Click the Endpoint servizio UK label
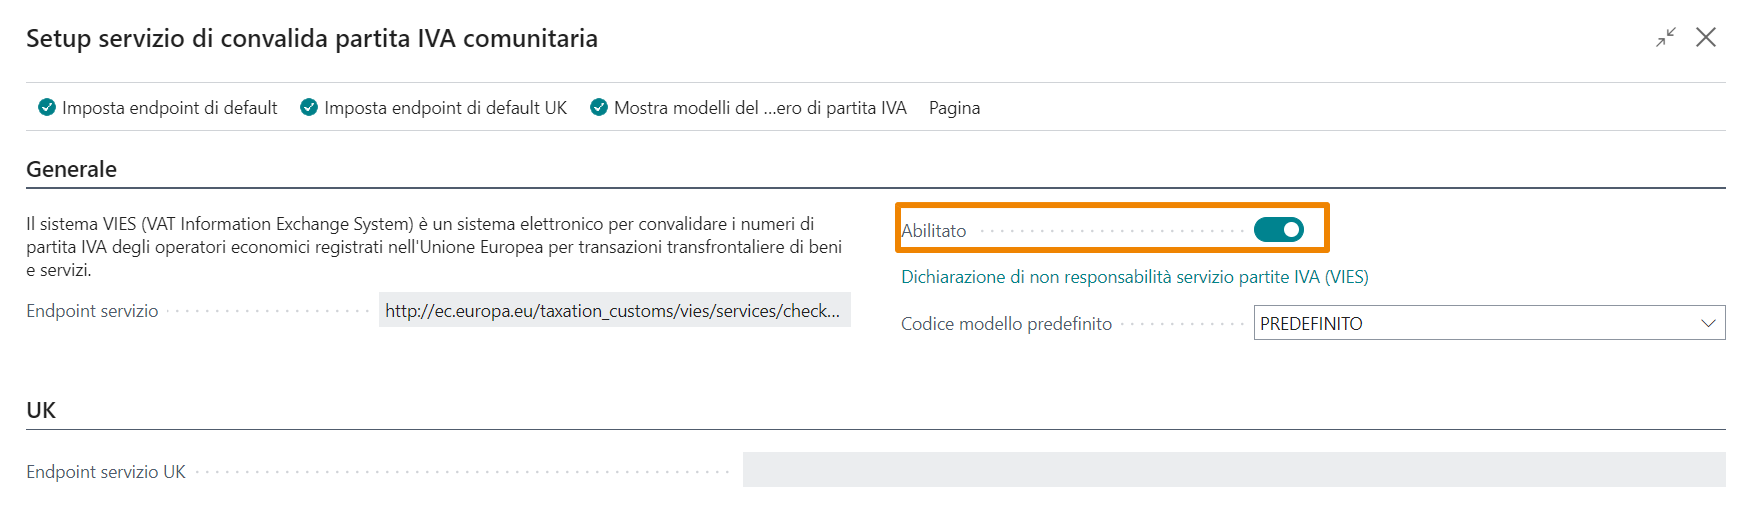Screen dimensions: 1751x527 point(106,472)
